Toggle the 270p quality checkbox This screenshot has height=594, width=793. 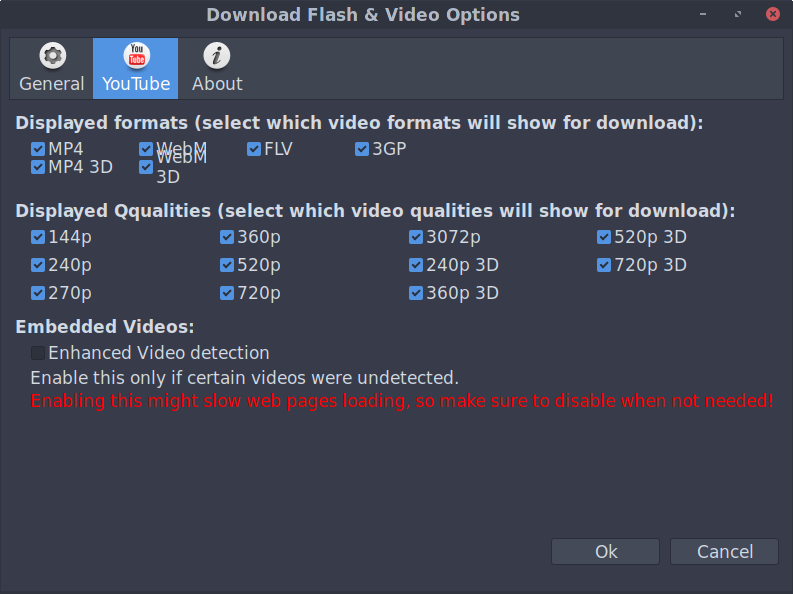coord(38,293)
